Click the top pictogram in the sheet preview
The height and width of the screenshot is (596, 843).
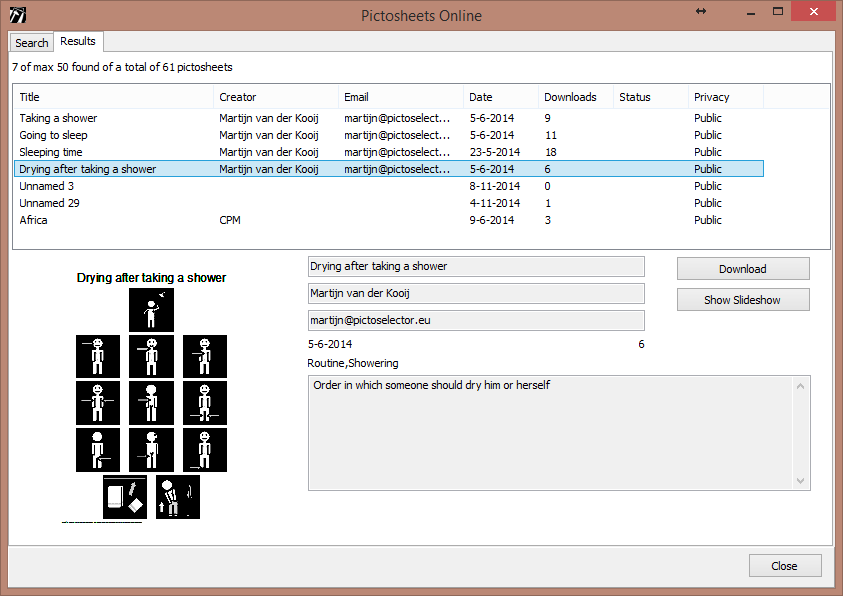click(x=151, y=310)
